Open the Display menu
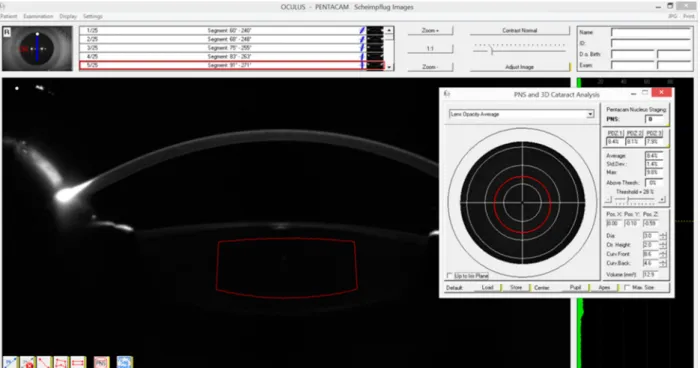The height and width of the screenshot is (368, 700). pos(68,16)
